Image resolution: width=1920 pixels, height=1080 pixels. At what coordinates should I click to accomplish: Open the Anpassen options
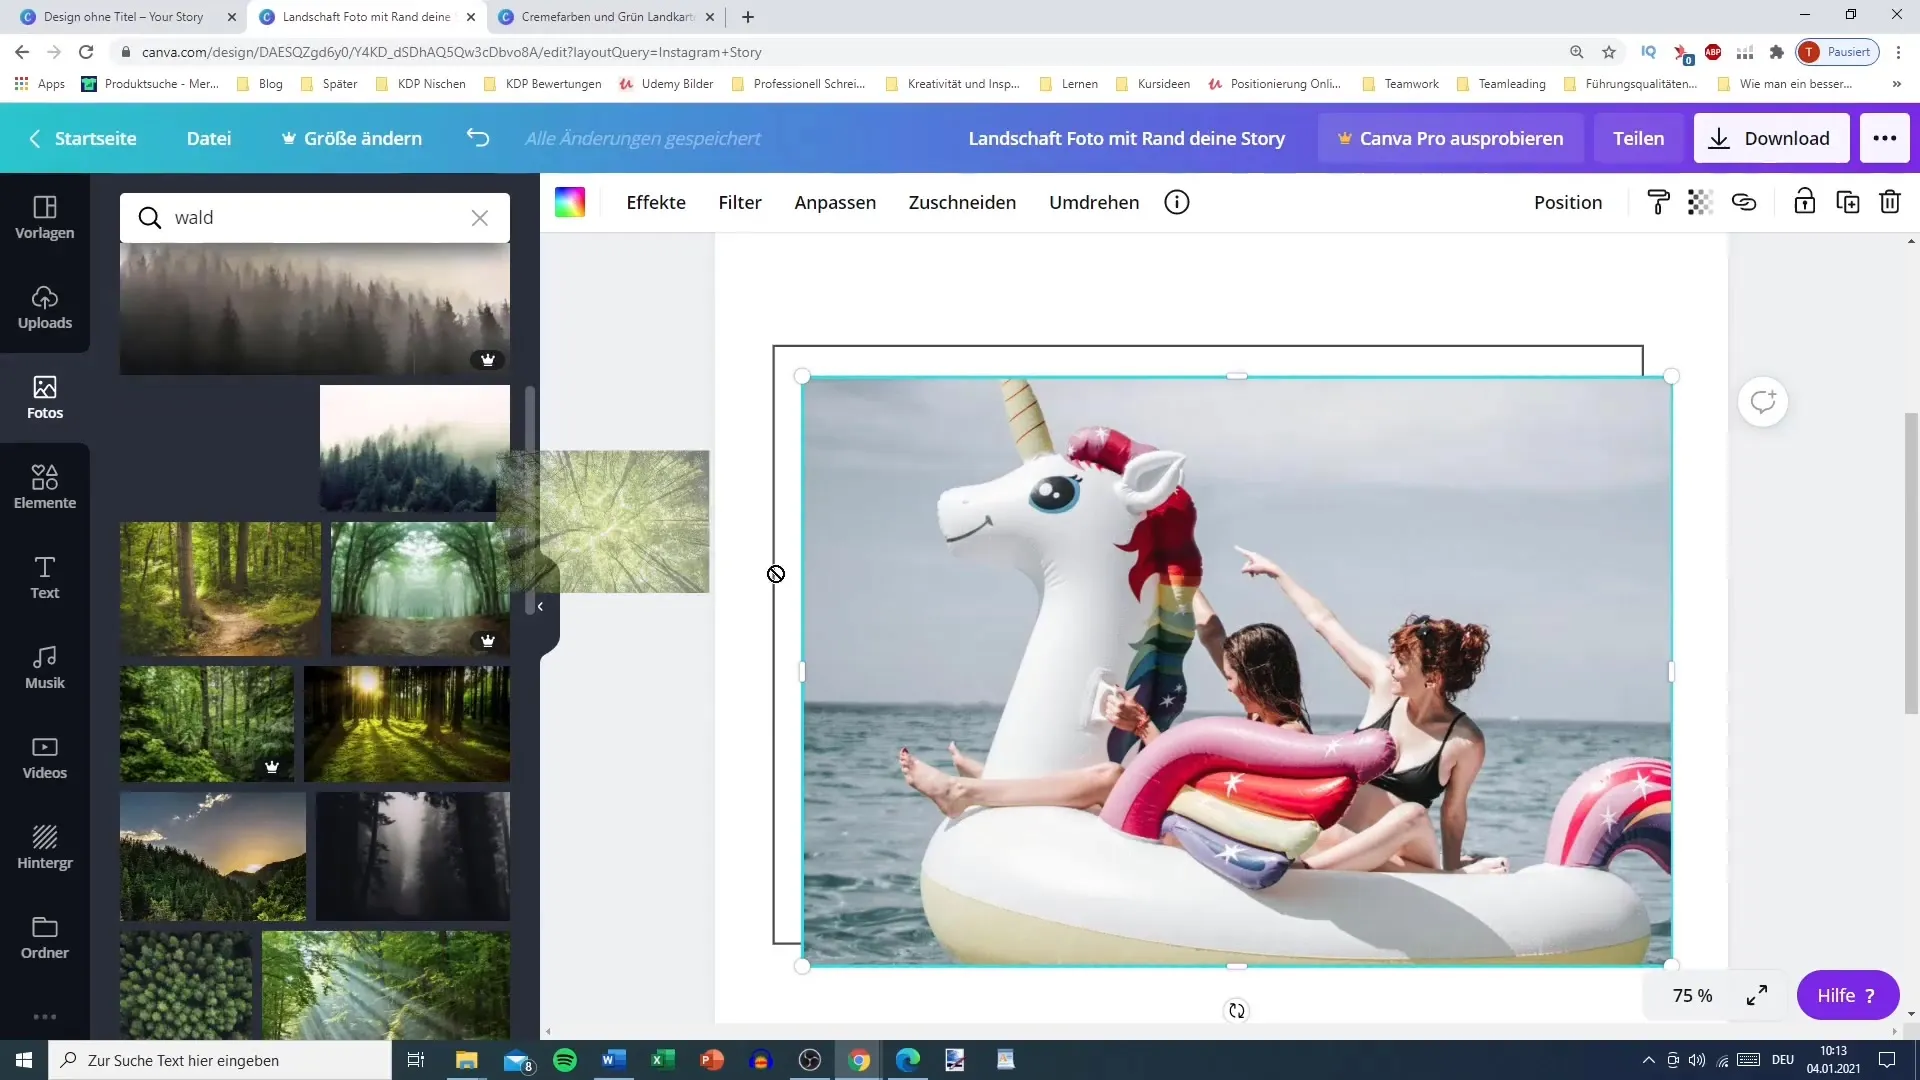835,202
